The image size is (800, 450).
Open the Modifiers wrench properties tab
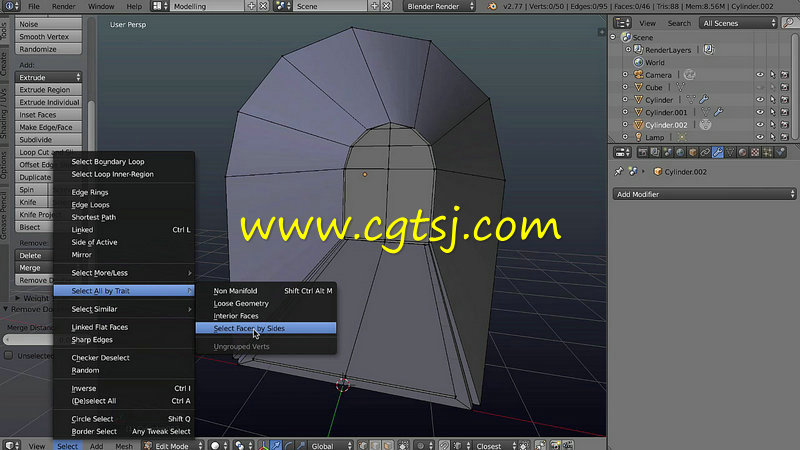click(717, 153)
